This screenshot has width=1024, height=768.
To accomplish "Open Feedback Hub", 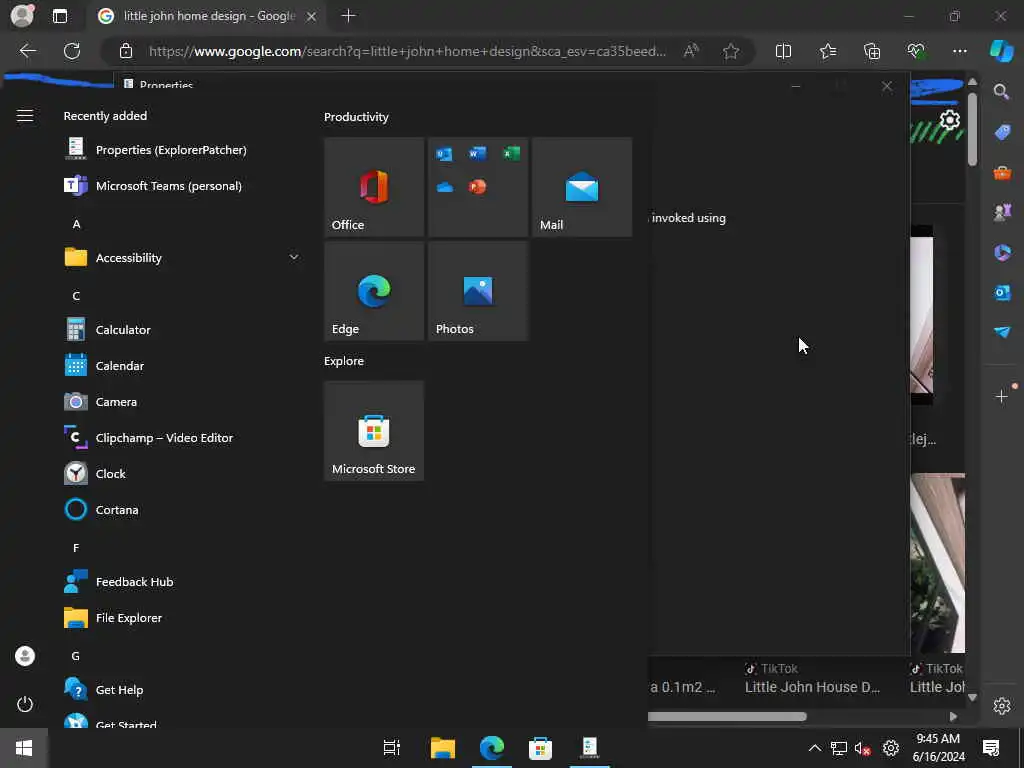I will point(183,582).
